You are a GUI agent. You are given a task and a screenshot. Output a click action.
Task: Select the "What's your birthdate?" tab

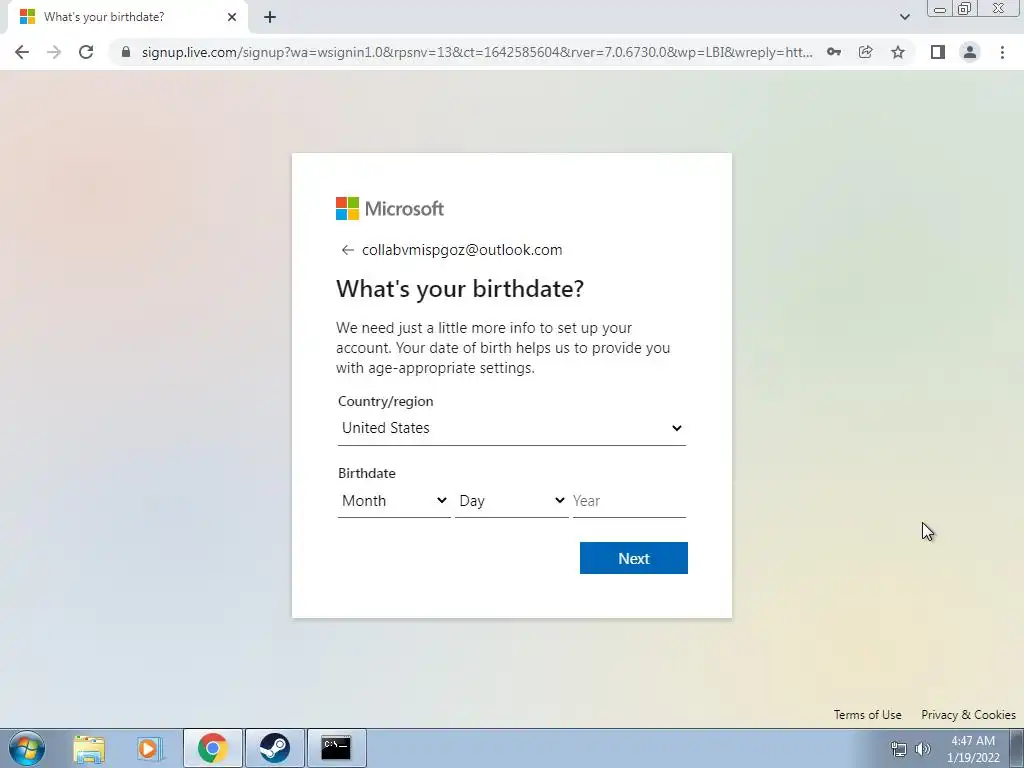click(127, 17)
